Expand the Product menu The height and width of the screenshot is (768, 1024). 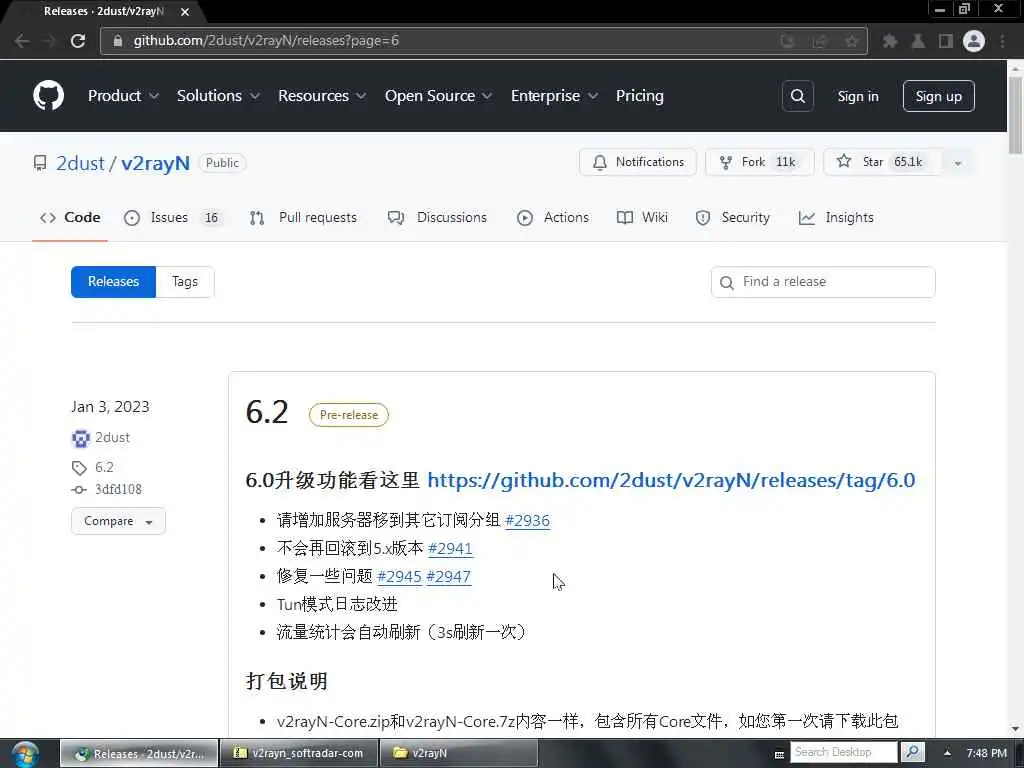click(123, 96)
